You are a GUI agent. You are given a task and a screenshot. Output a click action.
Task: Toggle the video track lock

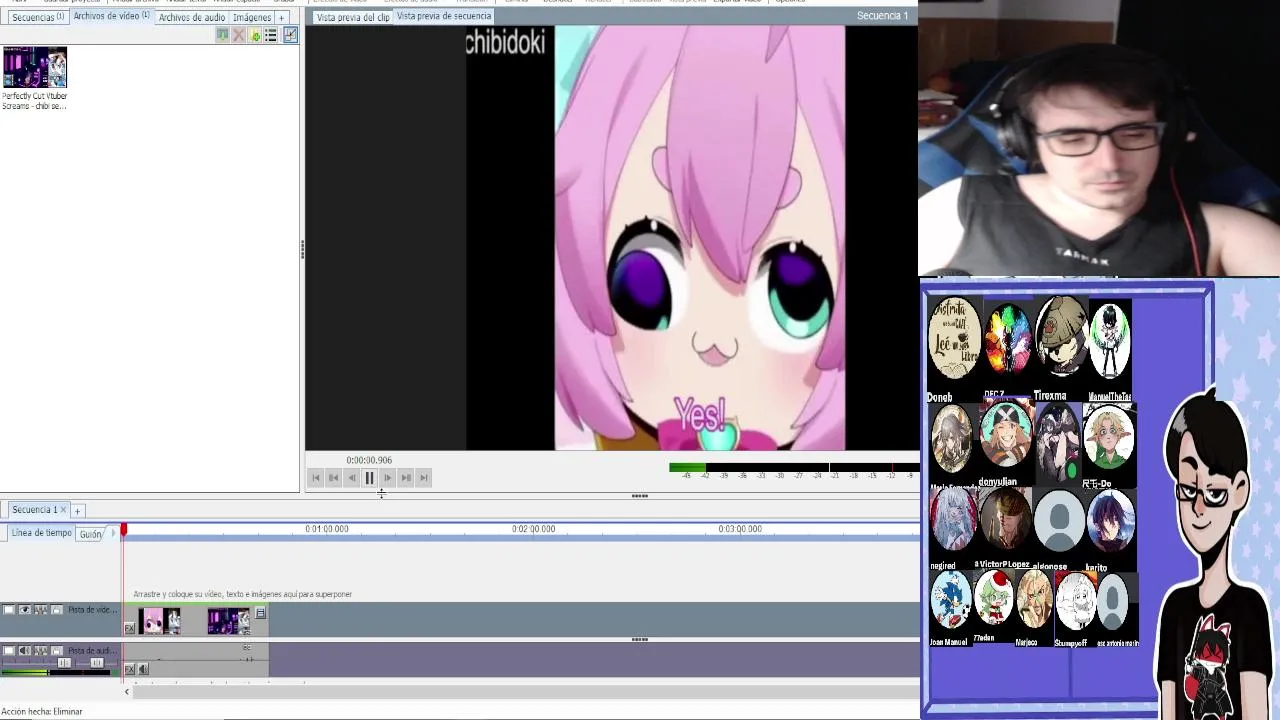click(x=57, y=610)
